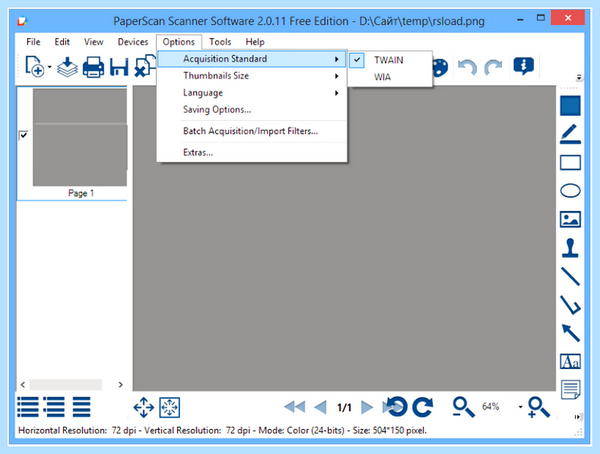Click the info speech-bubble icon

click(523, 66)
